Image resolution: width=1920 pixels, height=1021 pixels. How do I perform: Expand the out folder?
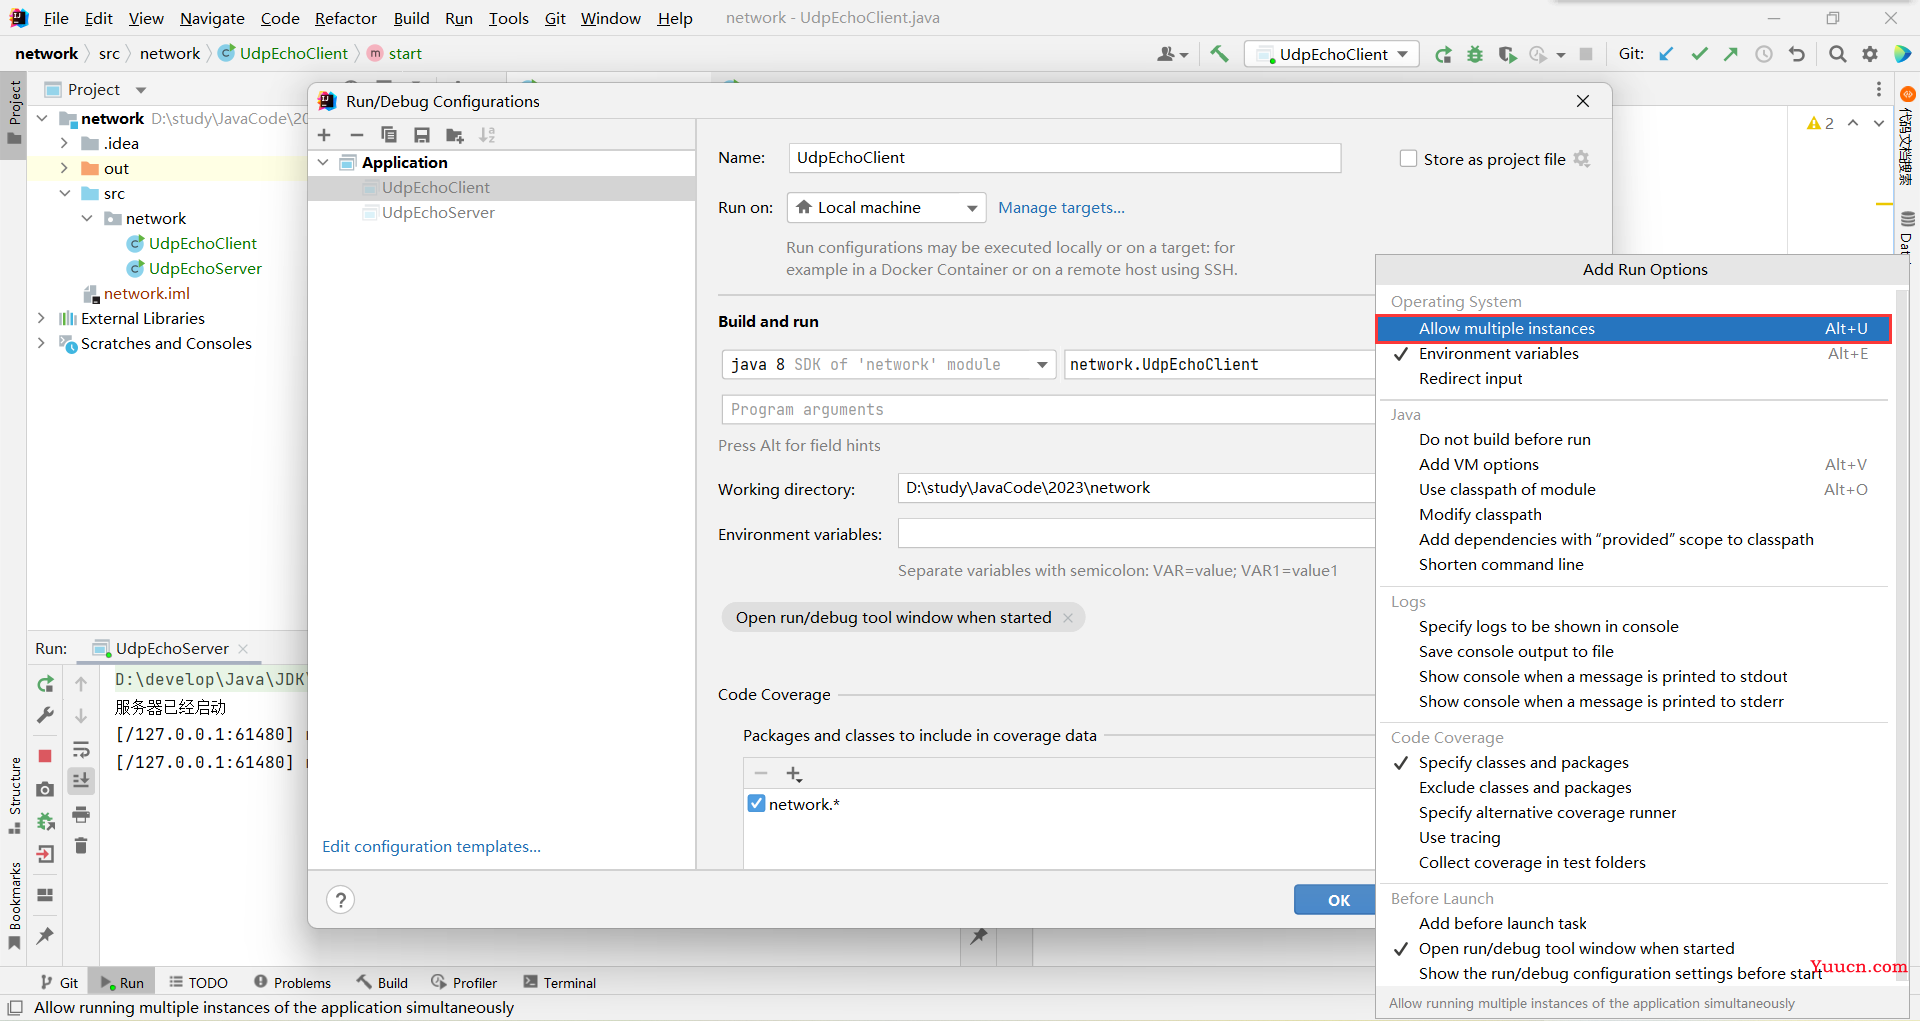tap(64, 168)
